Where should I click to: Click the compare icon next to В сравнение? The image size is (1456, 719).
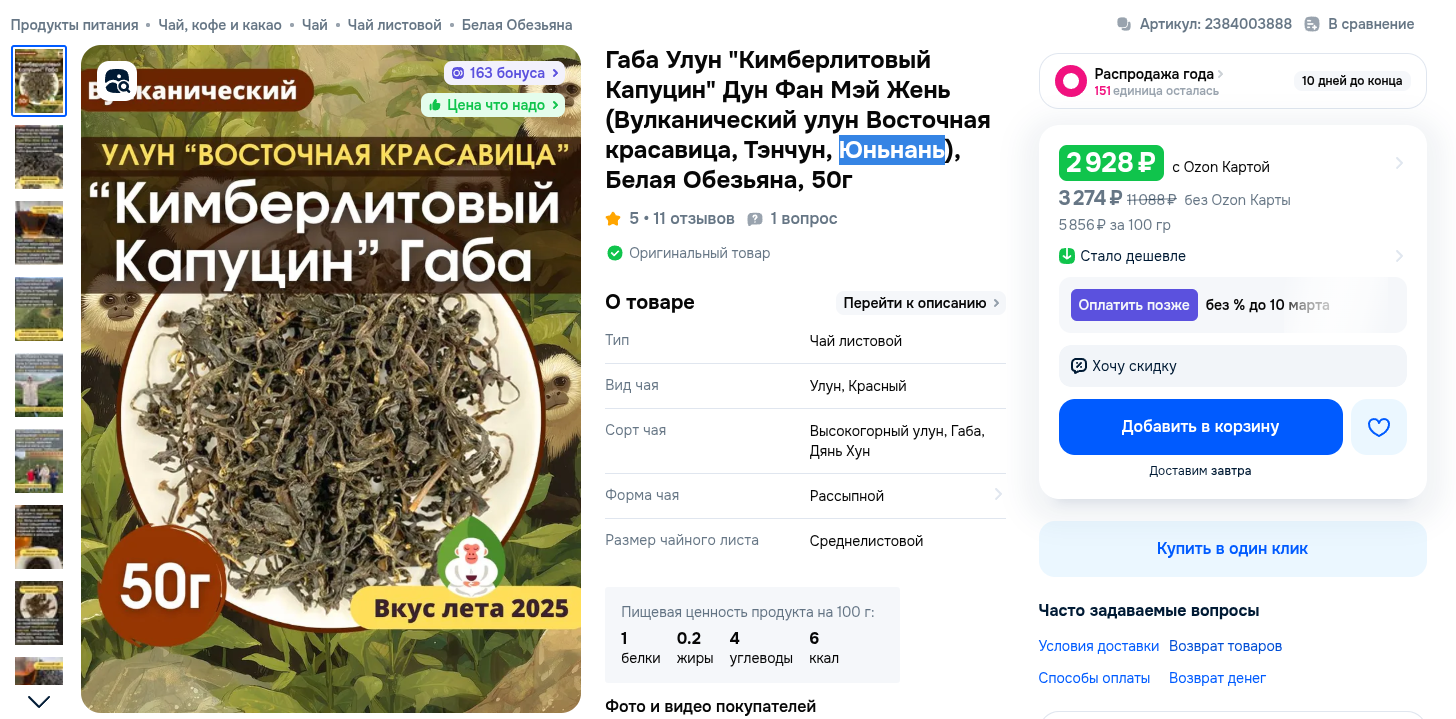coord(1313,24)
